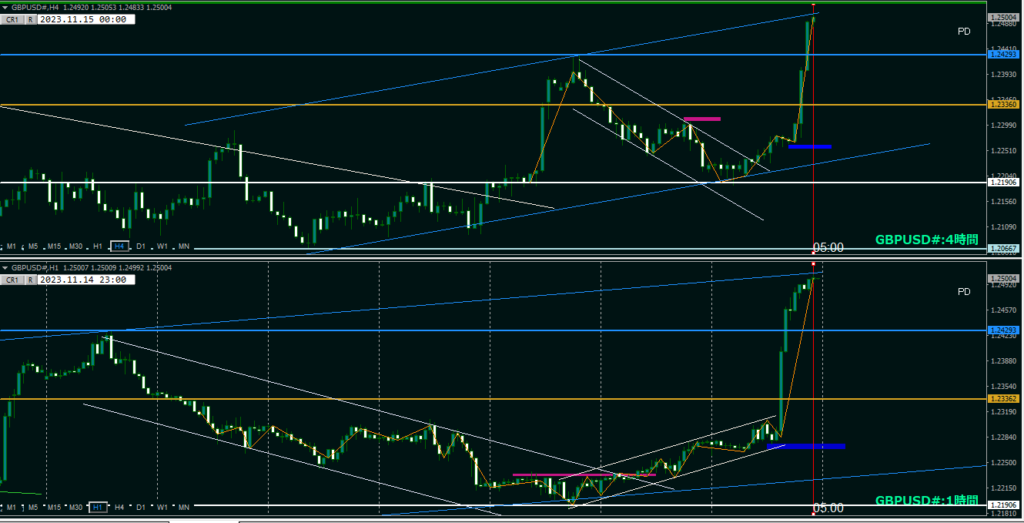Viewport: 1024px width, 523px height.
Task: Switch lower chart to D1 timeframe
Action: point(140,507)
